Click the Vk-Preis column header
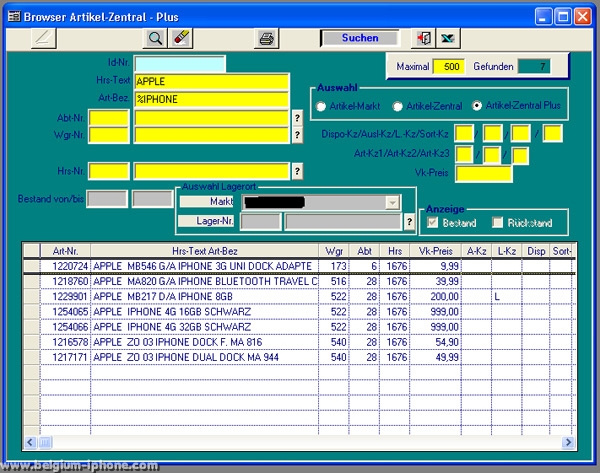This screenshot has width=600, height=473. coord(435,251)
